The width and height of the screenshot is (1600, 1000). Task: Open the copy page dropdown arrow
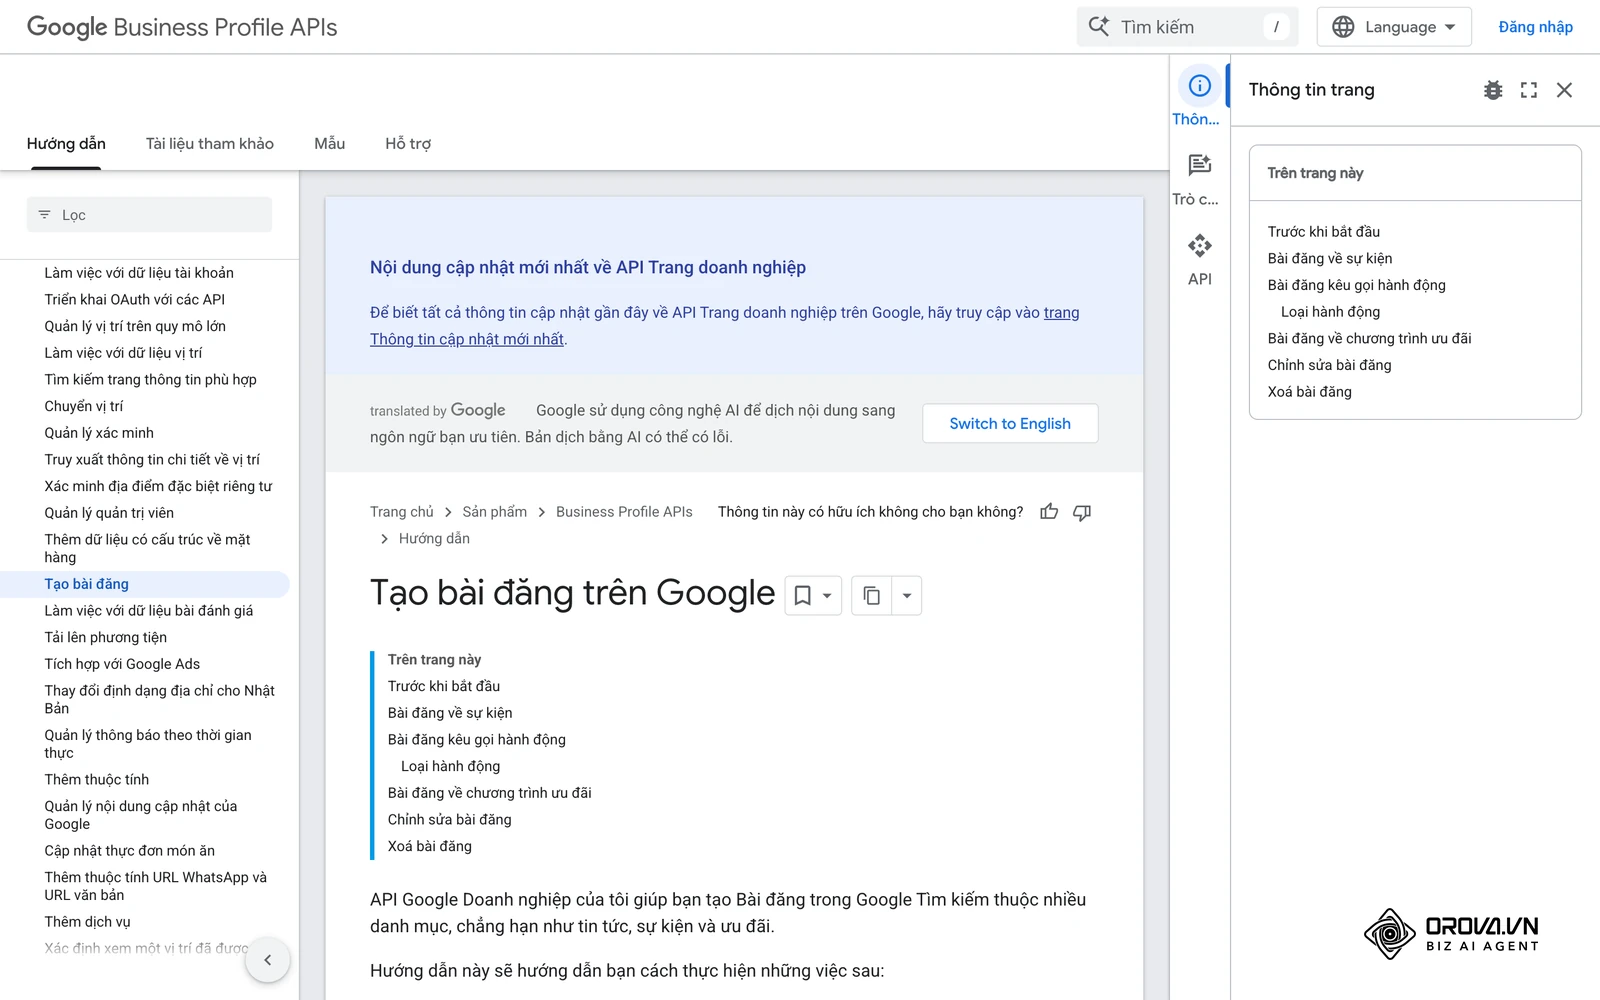click(x=906, y=596)
